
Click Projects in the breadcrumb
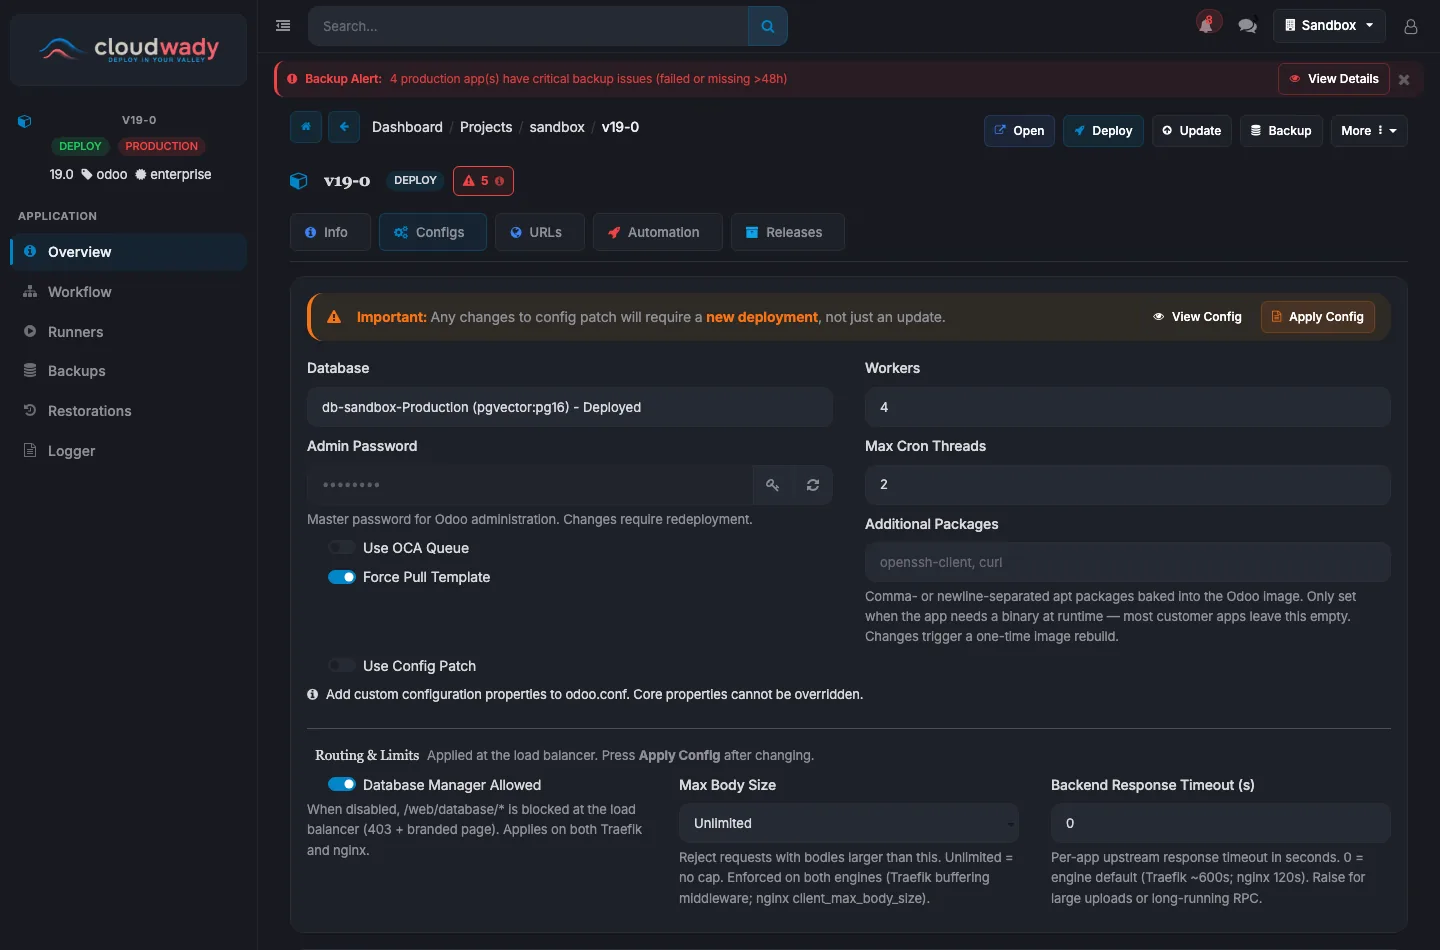[x=486, y=127]
